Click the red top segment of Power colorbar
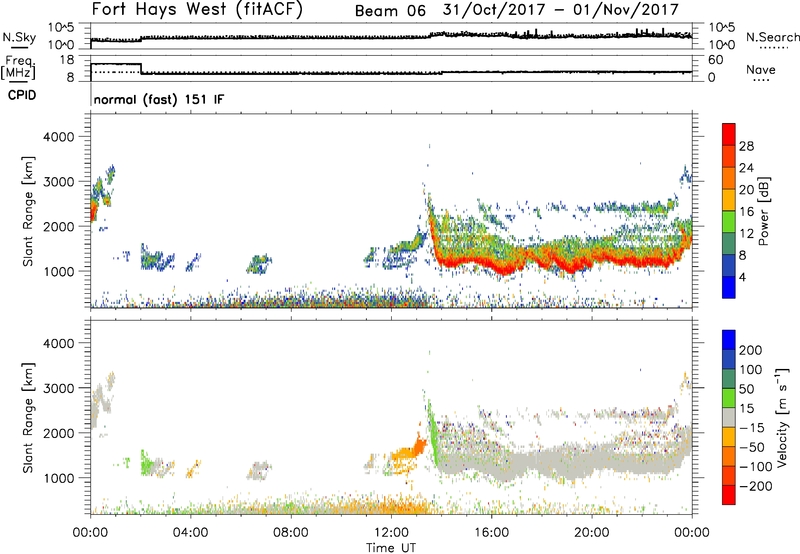The height and width of the screenshot is (554, 800). (729, 135)
